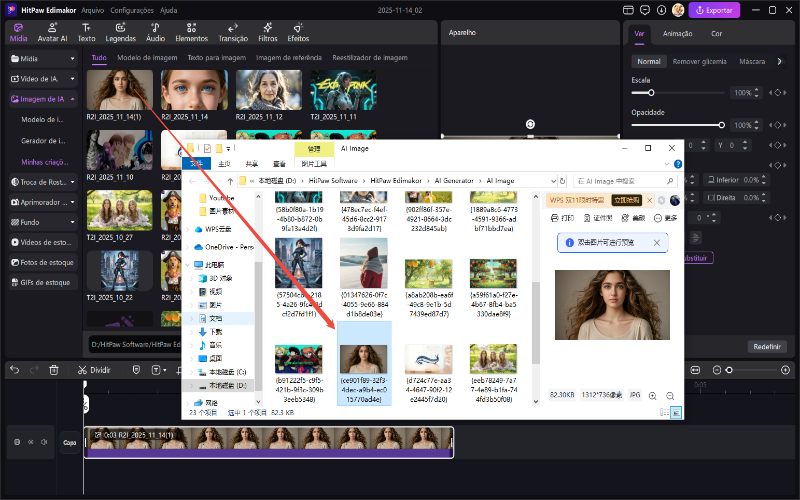Switch to the Animação tab
Image resolution: width=800 pixels, height=500 pixels.
[677, 33]
